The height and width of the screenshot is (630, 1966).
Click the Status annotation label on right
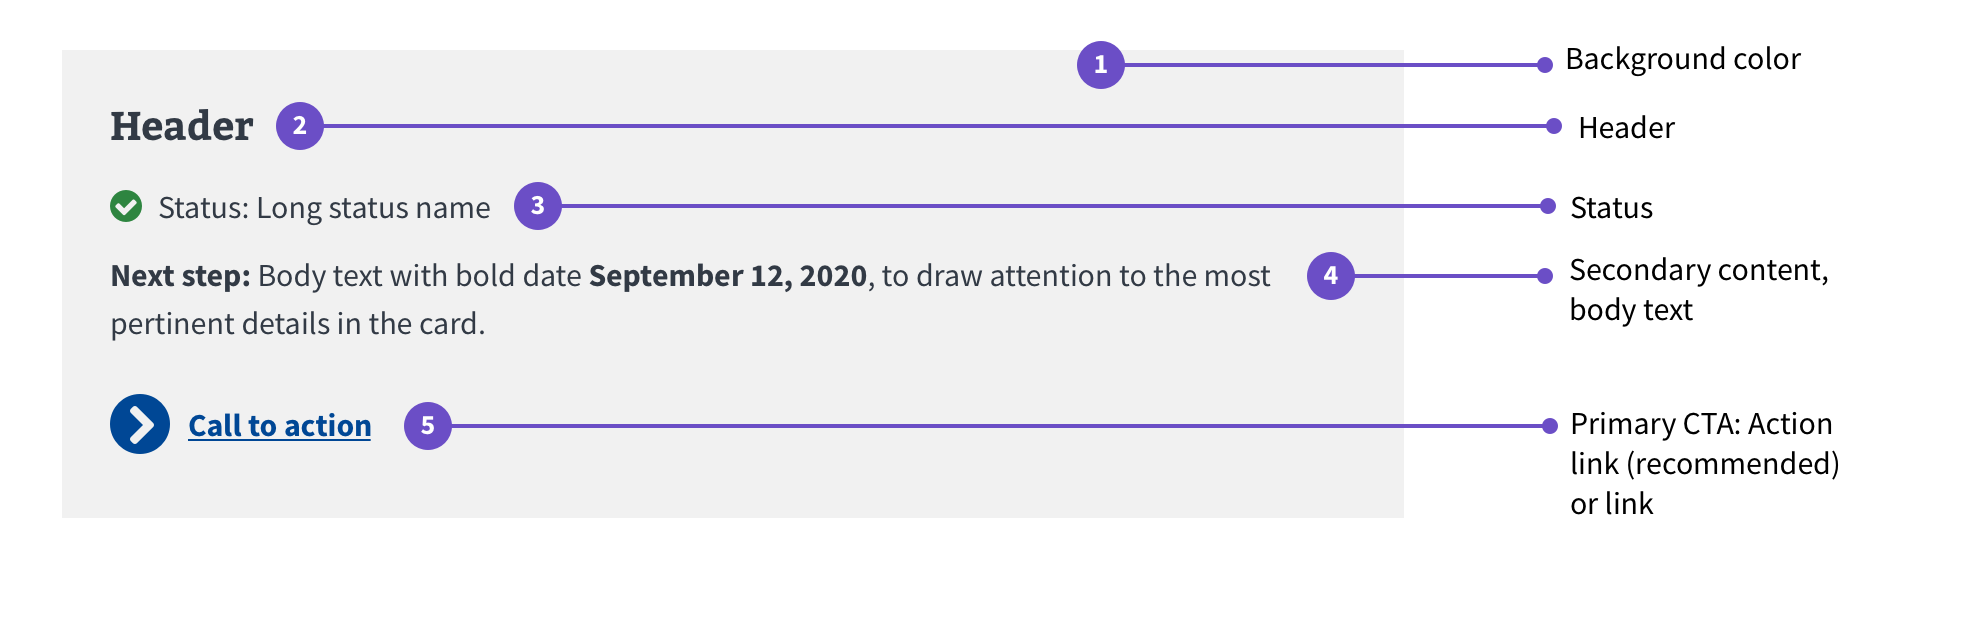click(1611, 208)
